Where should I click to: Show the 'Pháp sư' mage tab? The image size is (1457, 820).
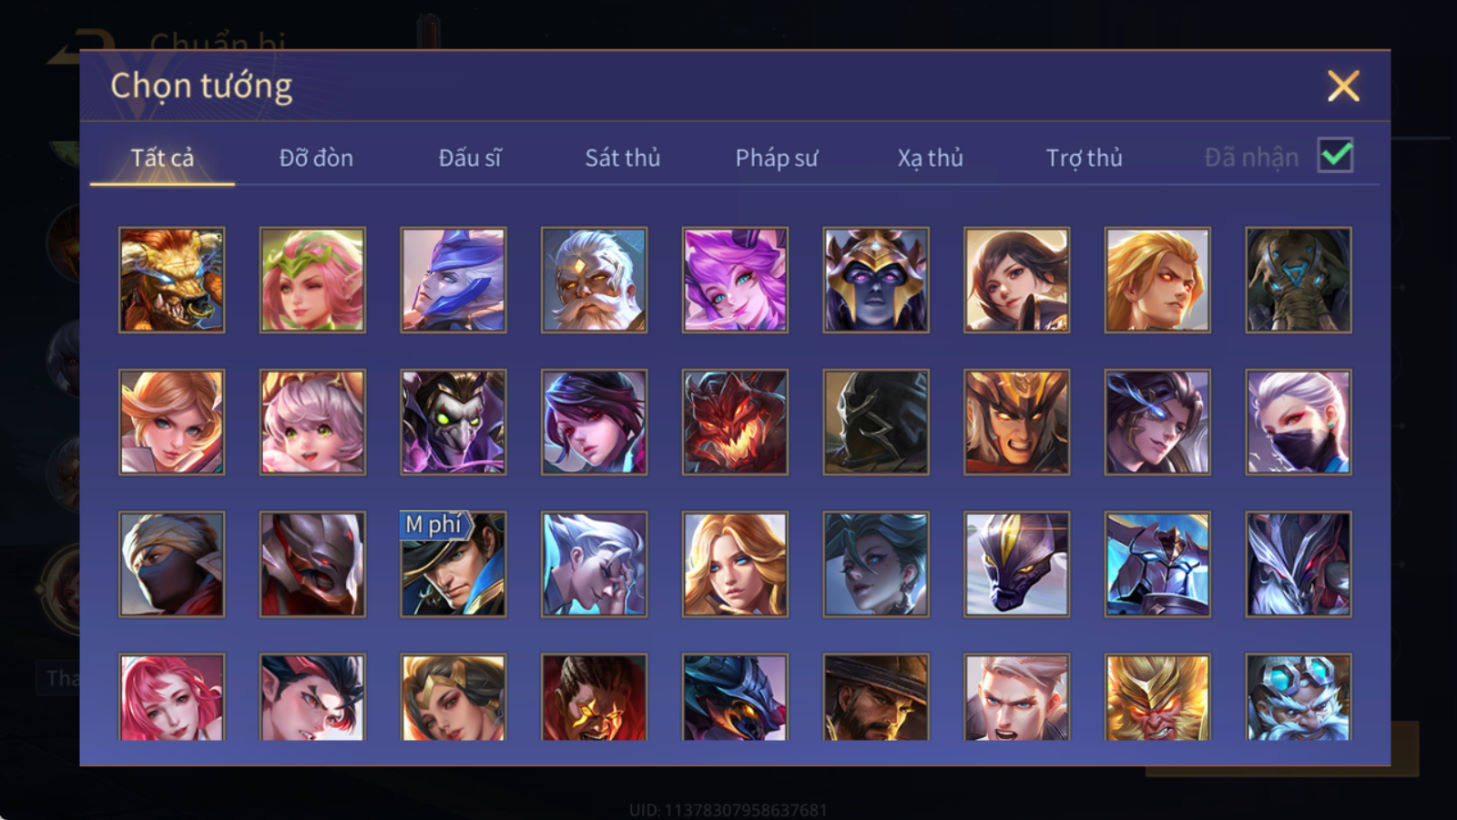tap(776, 158)
